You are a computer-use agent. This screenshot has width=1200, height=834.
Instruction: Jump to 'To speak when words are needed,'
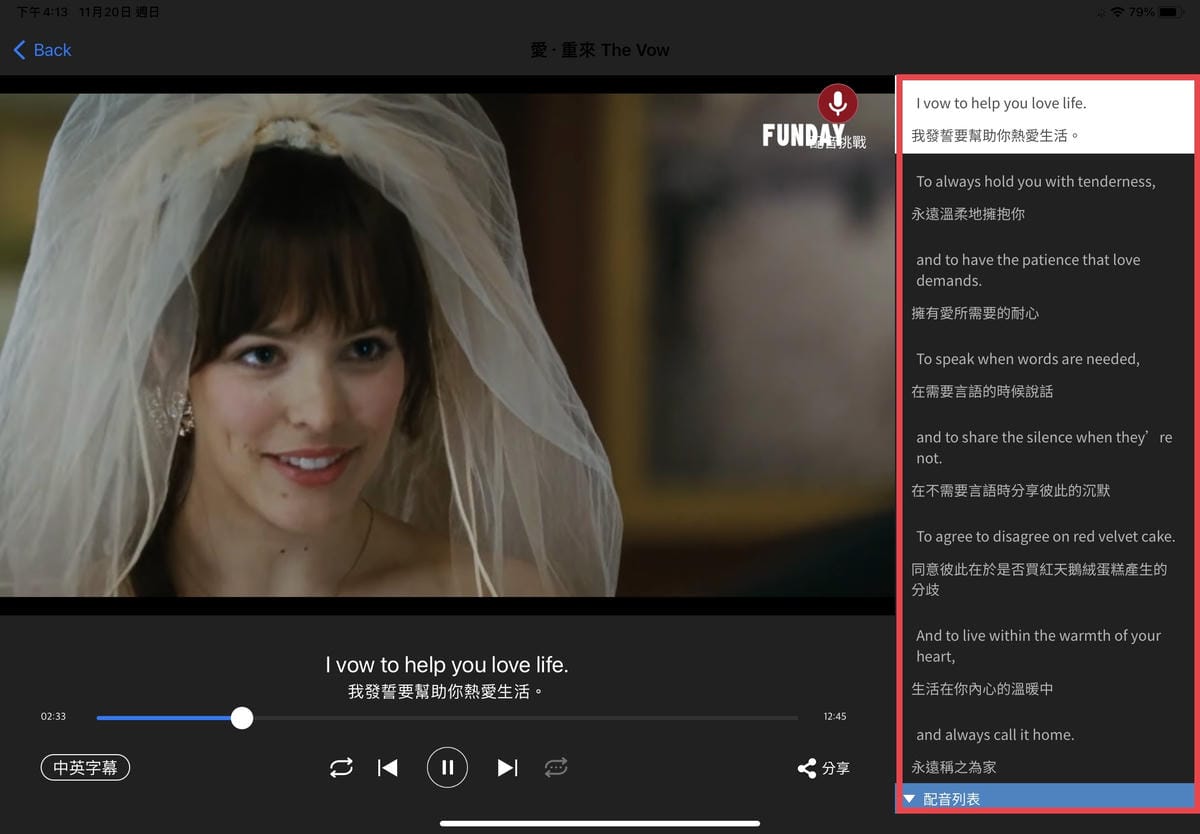(1027, 359)
